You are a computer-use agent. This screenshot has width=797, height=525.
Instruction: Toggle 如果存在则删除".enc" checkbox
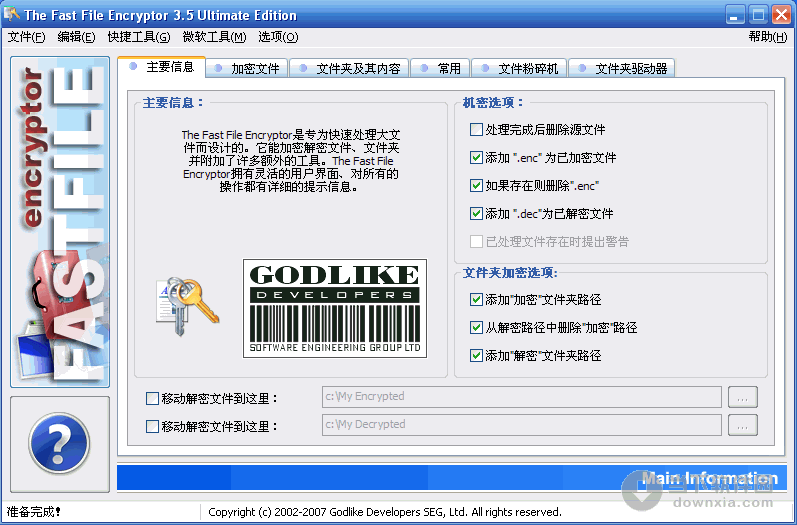point(476,186)
